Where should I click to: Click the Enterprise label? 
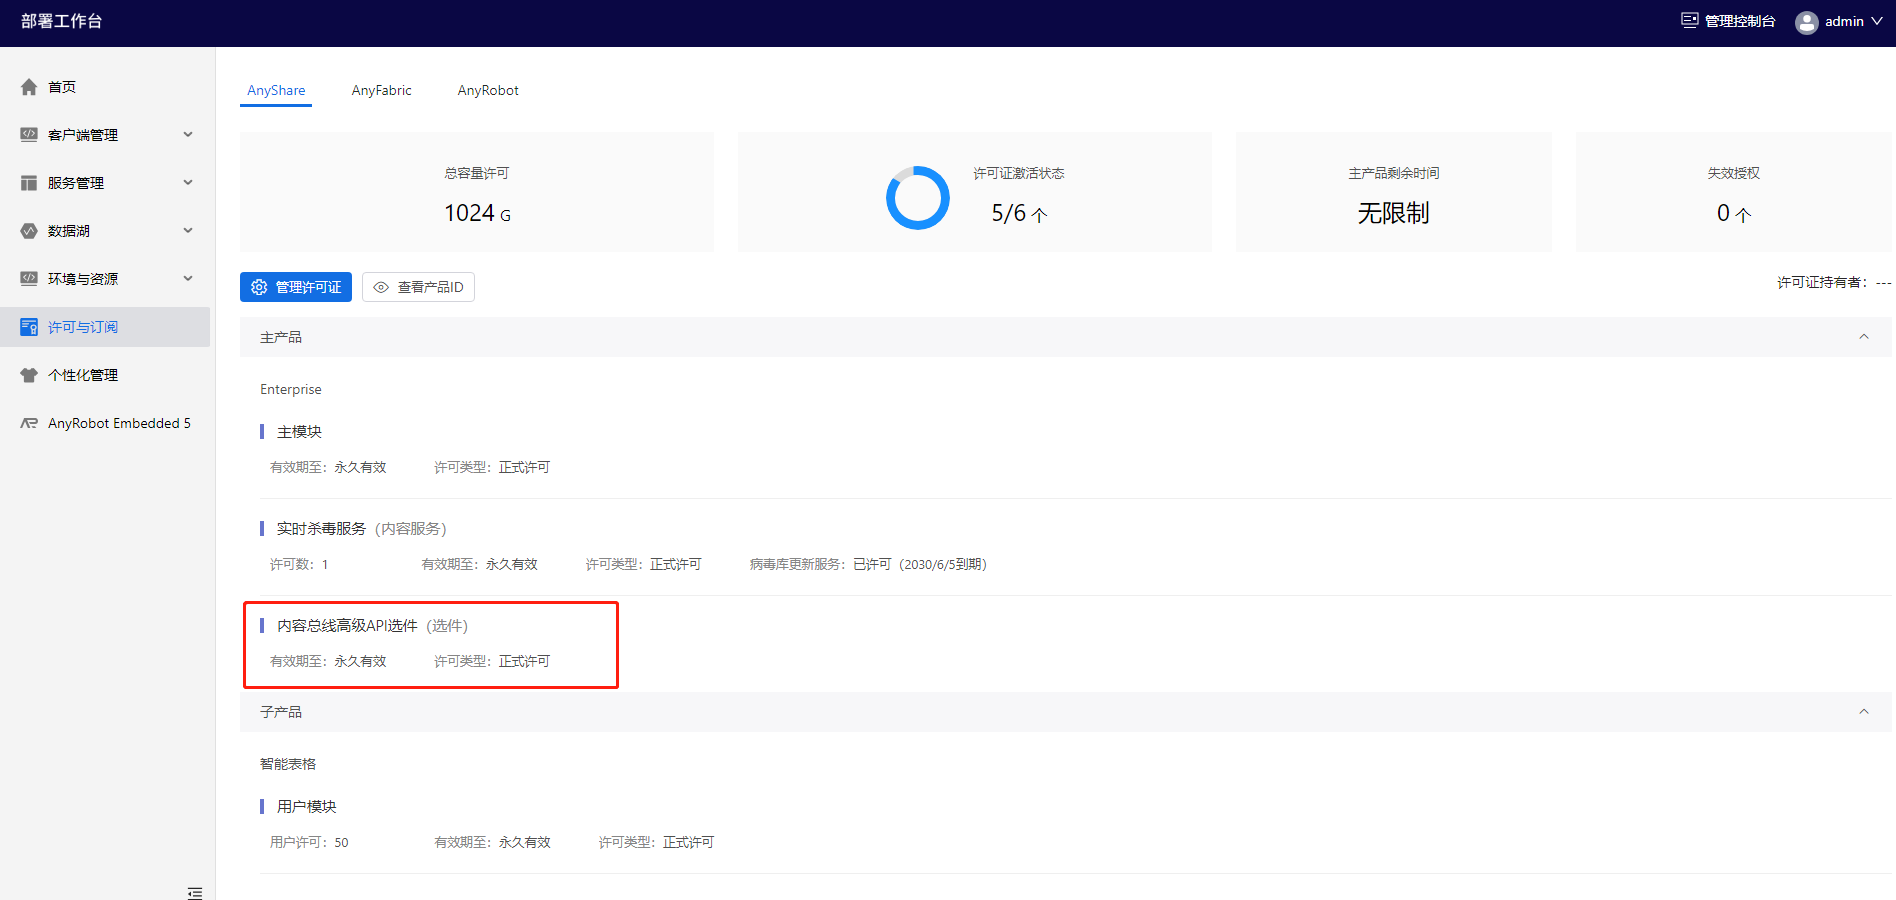tap(291, 390)
